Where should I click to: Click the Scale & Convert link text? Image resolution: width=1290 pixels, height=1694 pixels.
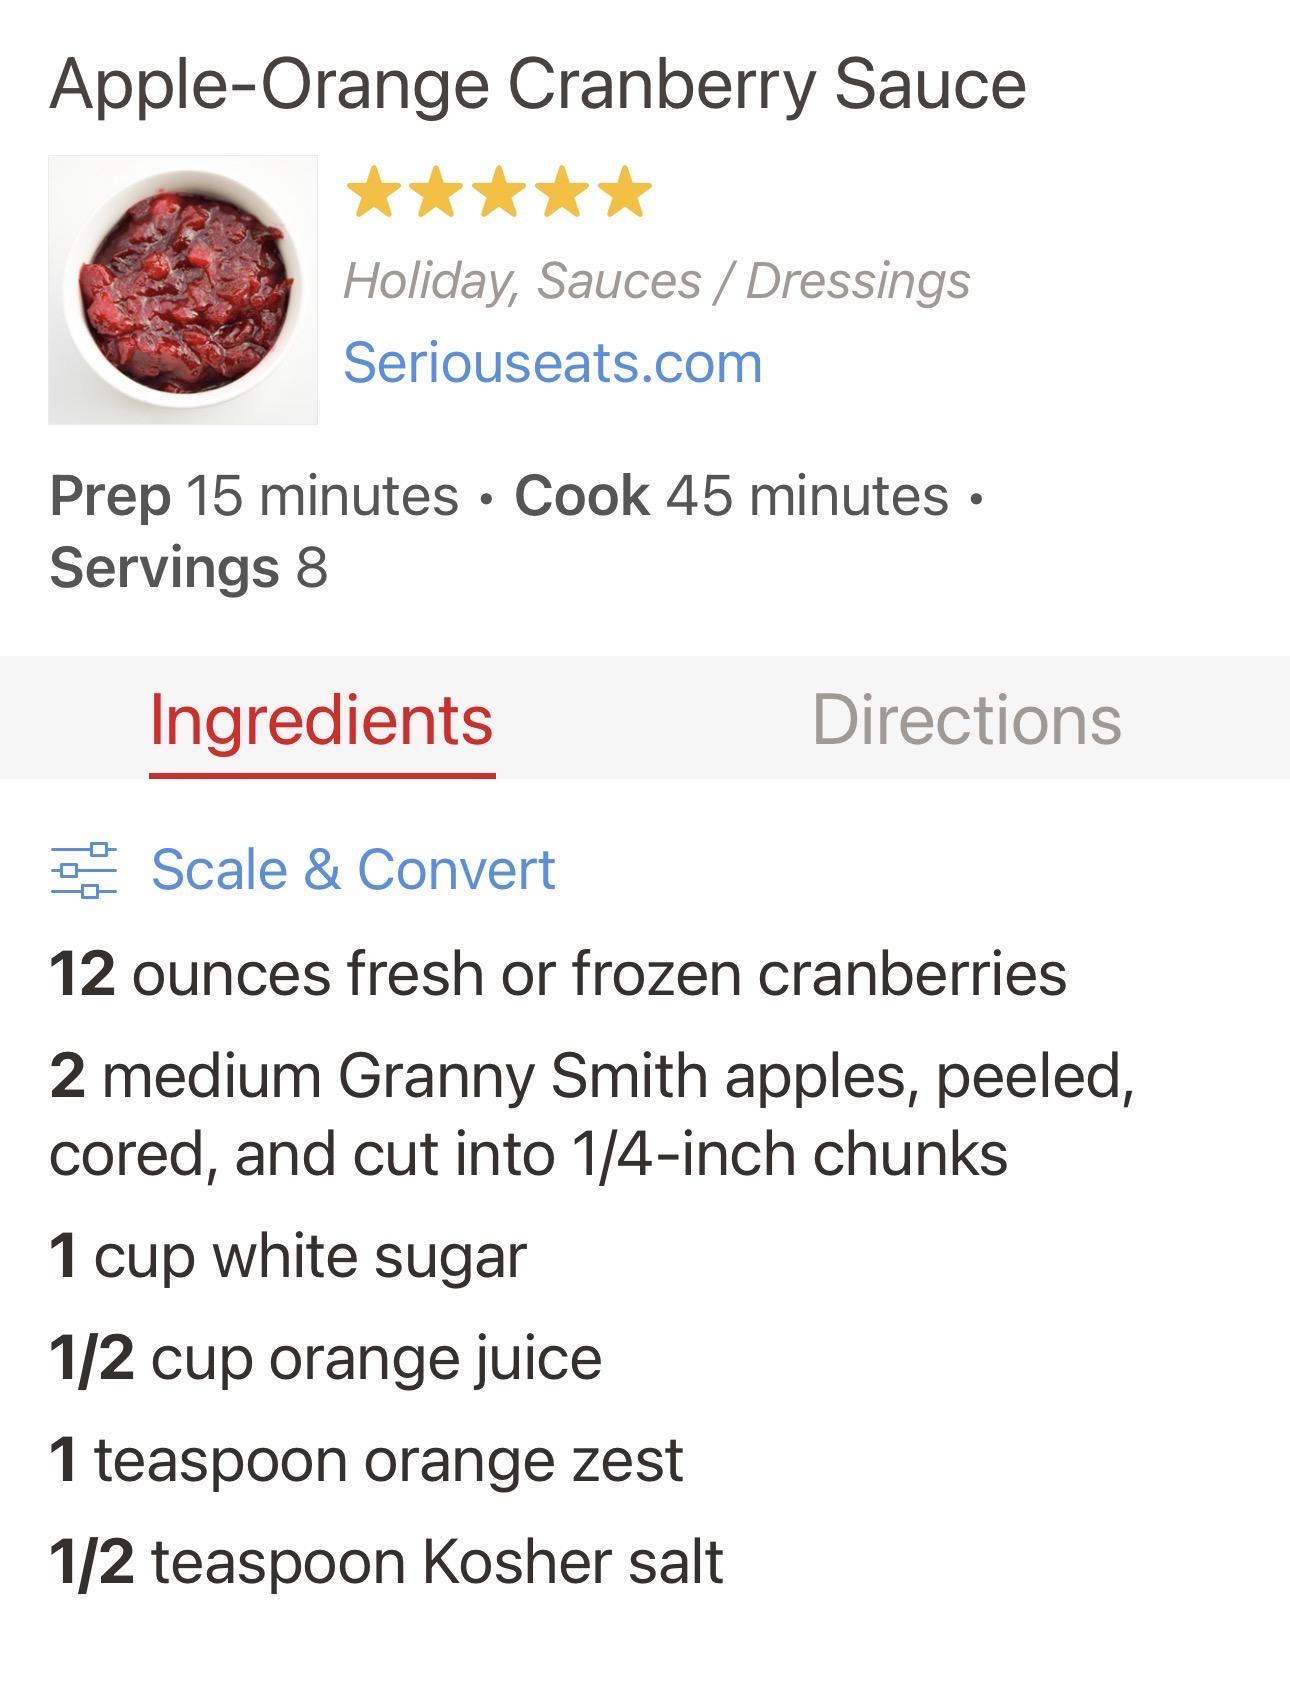(353, 870)
